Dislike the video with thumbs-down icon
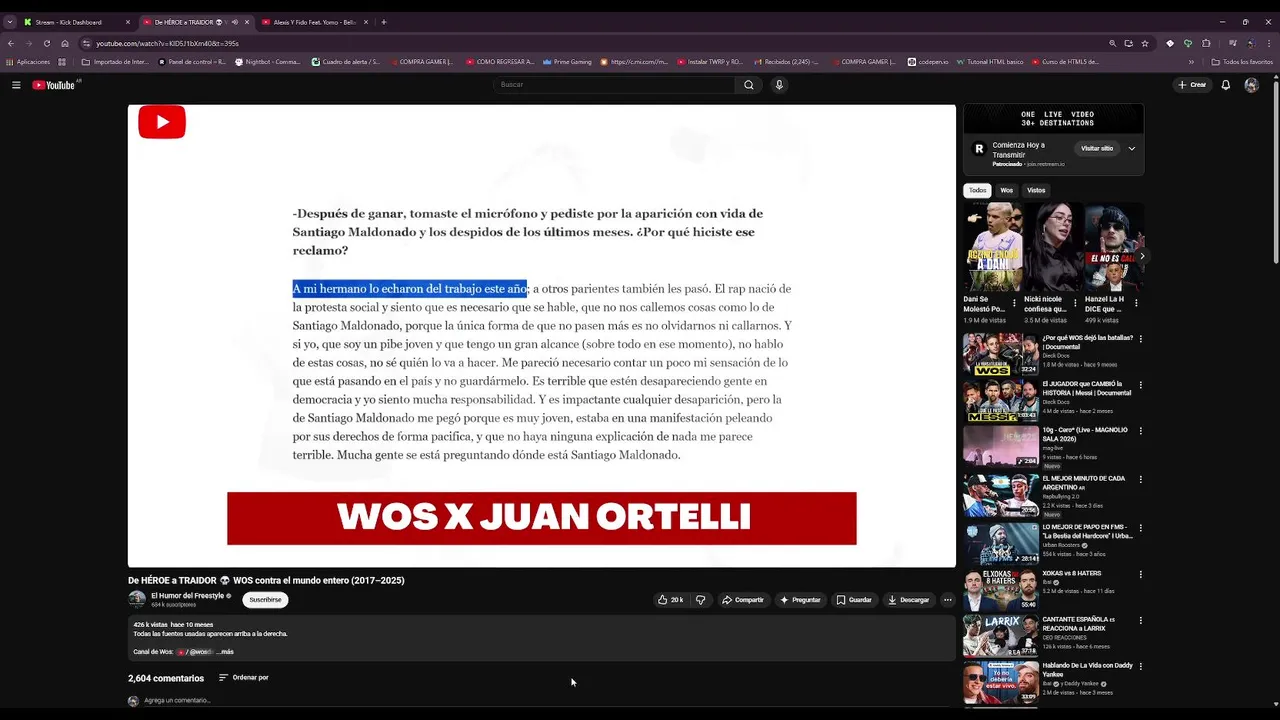This screenshot has width=1280, height=720. pyautogui.click(x=700, y=600)
